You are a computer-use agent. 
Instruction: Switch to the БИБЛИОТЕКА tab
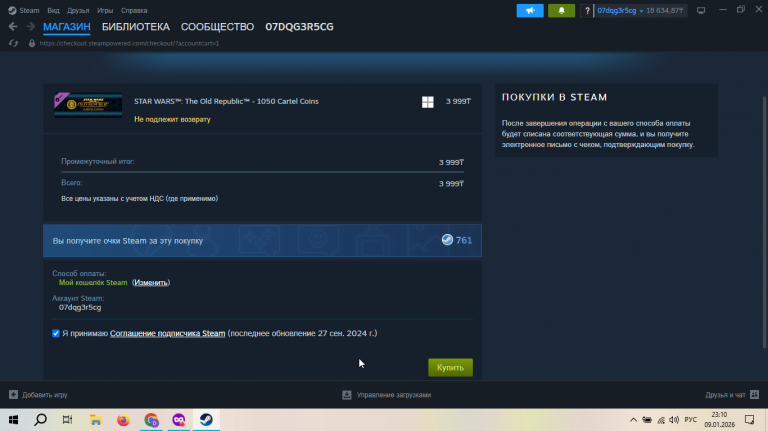136,27
